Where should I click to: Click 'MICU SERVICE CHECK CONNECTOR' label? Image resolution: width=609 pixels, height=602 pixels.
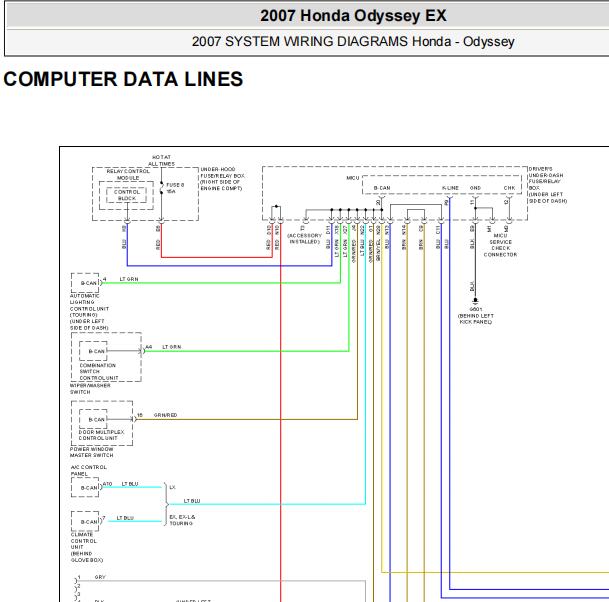coord(500,245)
